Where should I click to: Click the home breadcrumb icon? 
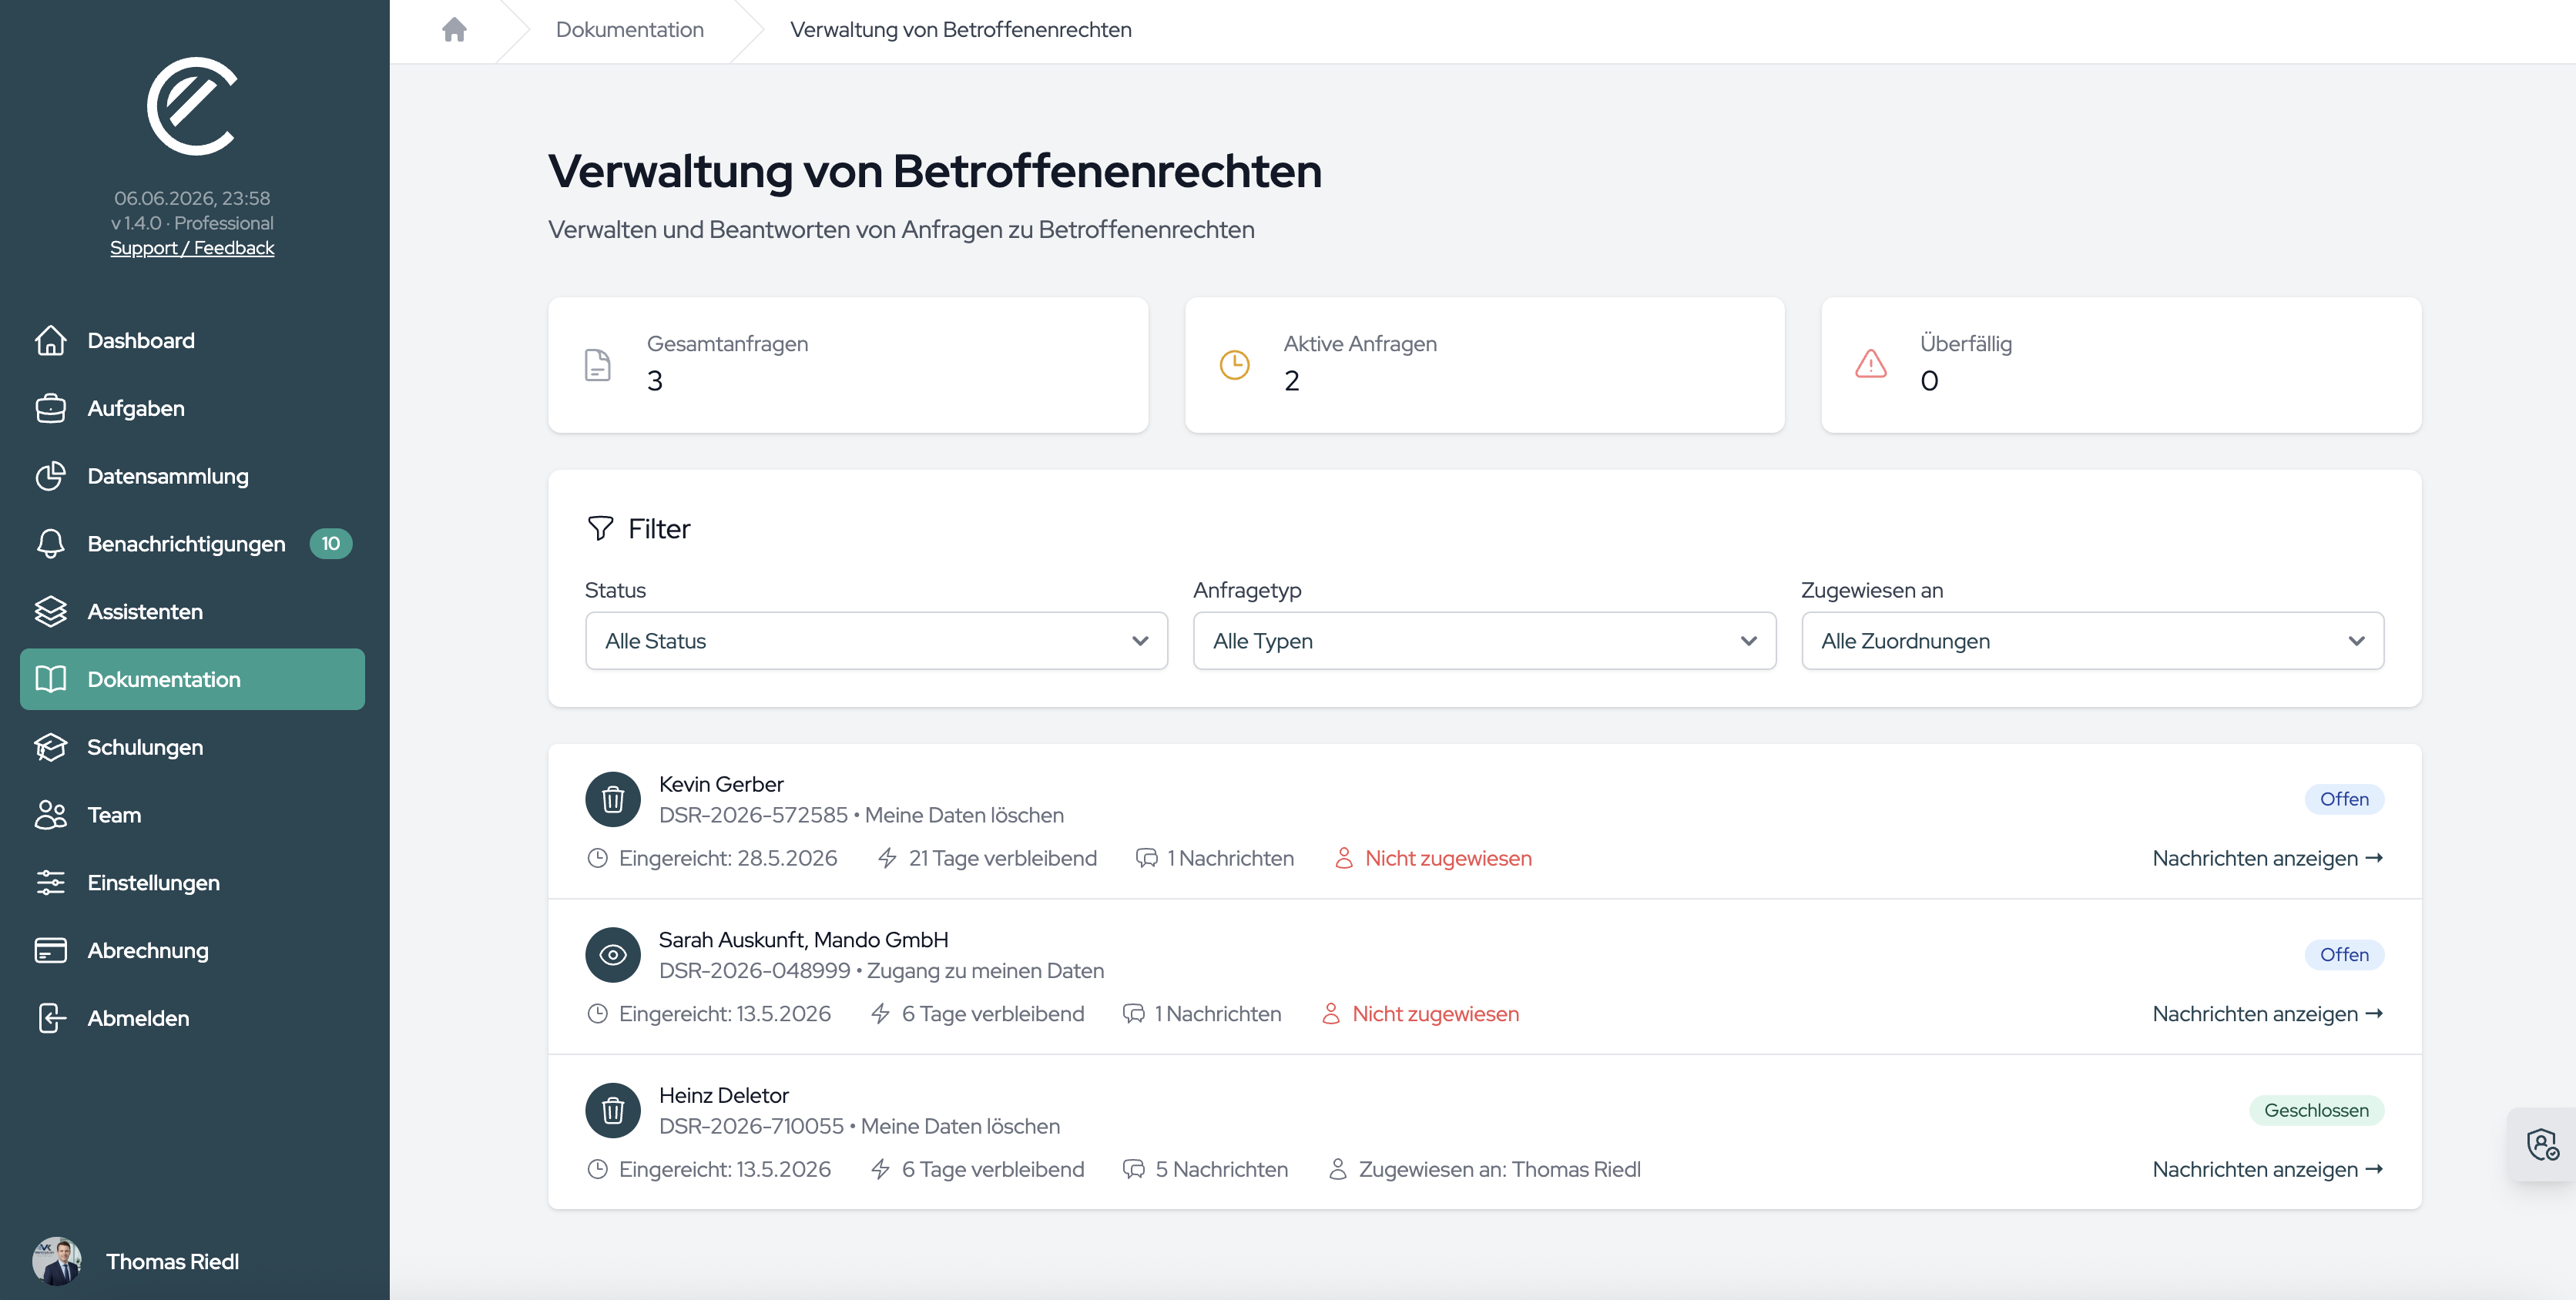point(454,30)
